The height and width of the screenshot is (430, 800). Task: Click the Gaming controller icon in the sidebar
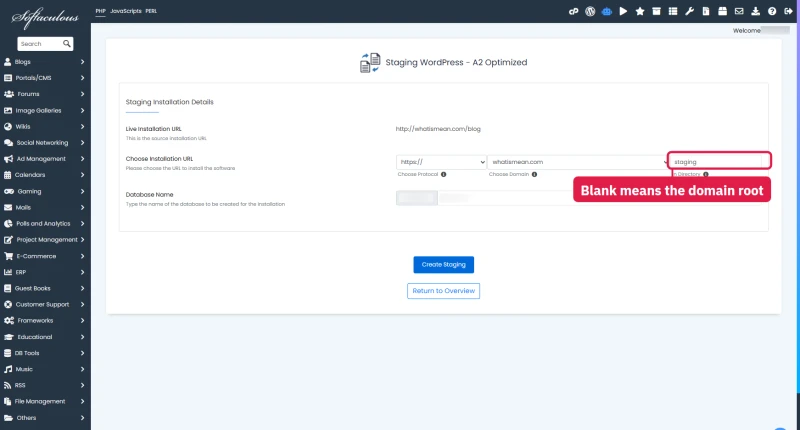tap(9, 191)
